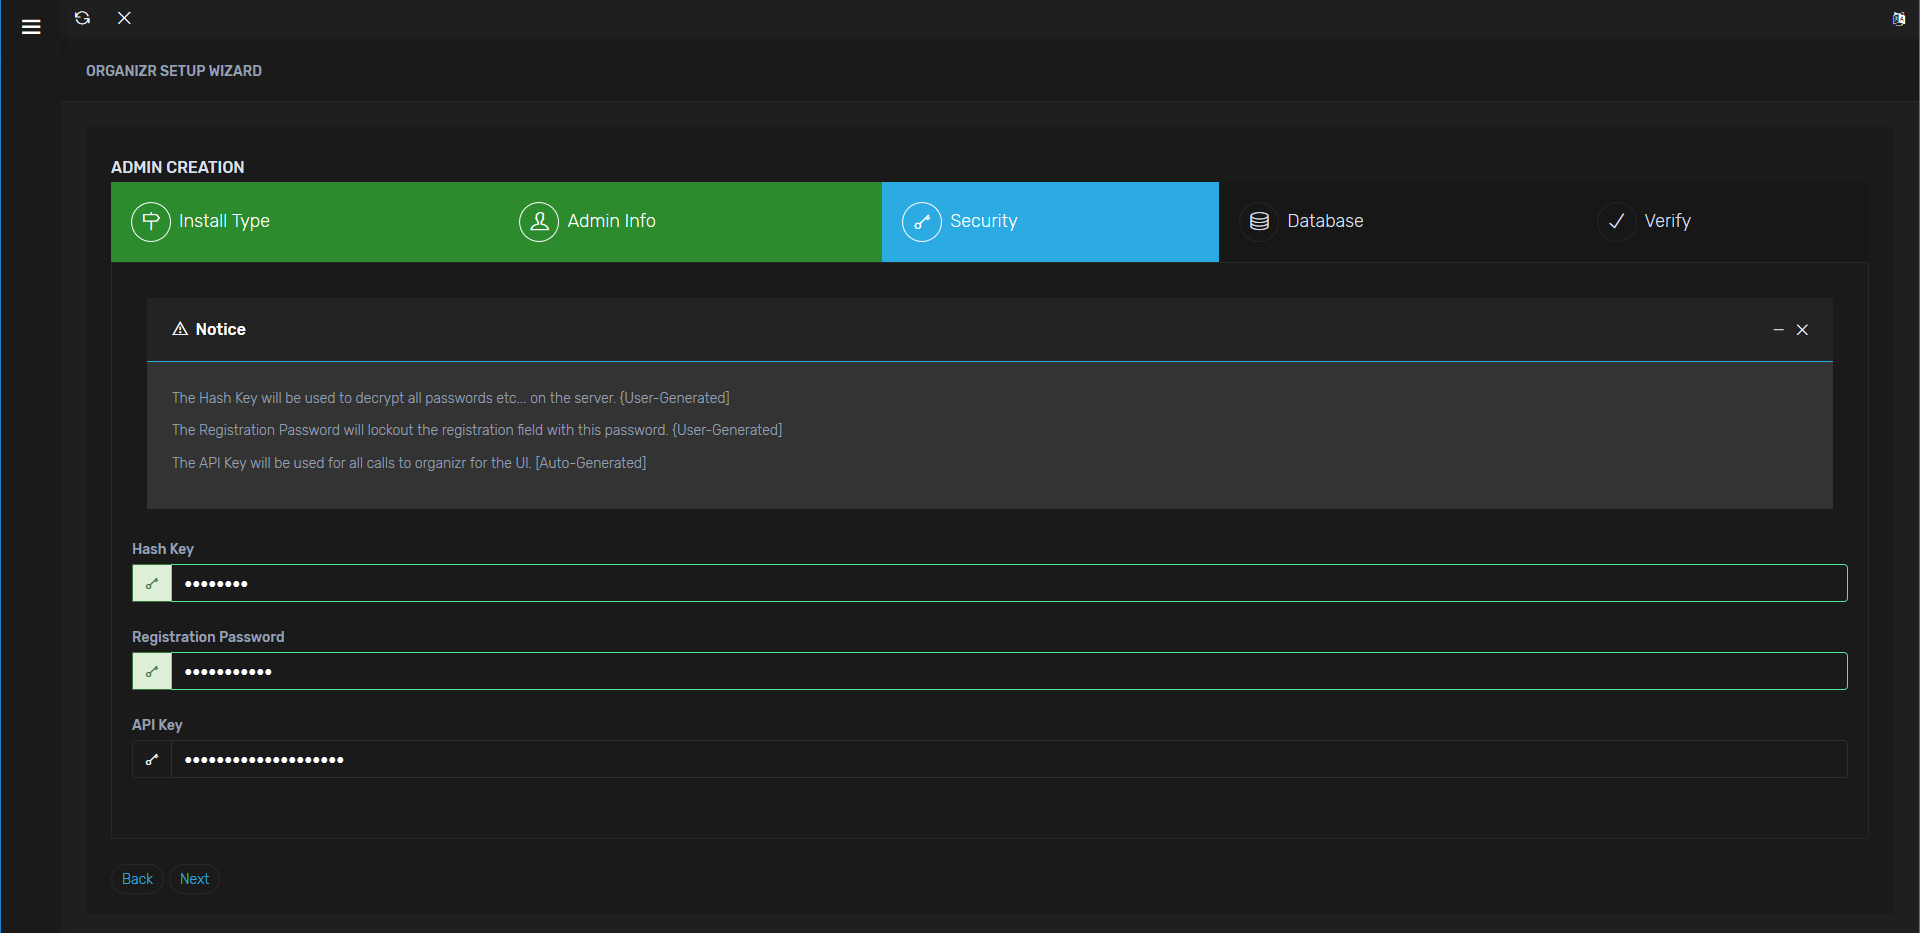Click the Back button
This screenshot has width=1920, height=933.
pos(137,879)
